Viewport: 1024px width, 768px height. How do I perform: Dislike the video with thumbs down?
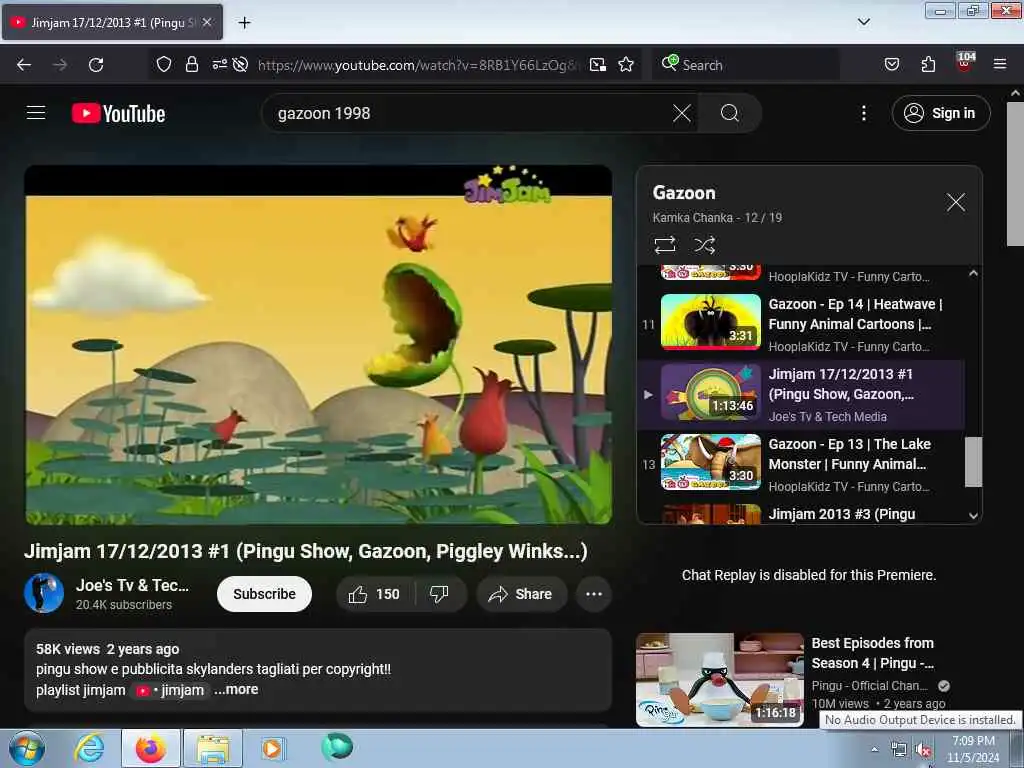pyautogui.click(x=440, y=594)
